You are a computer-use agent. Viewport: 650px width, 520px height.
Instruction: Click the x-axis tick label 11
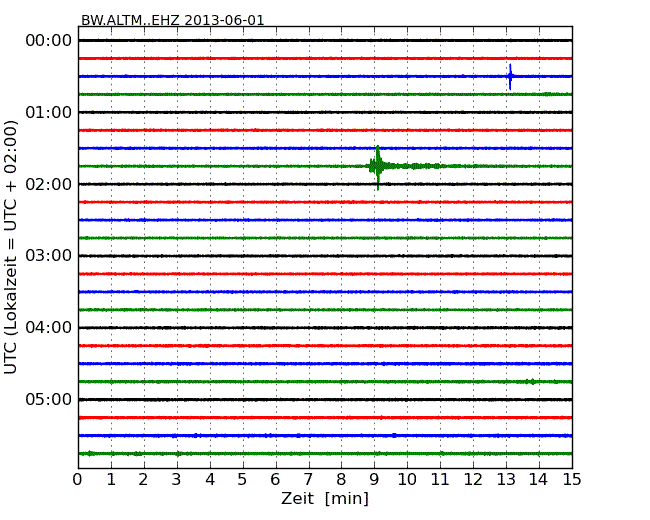440,480
